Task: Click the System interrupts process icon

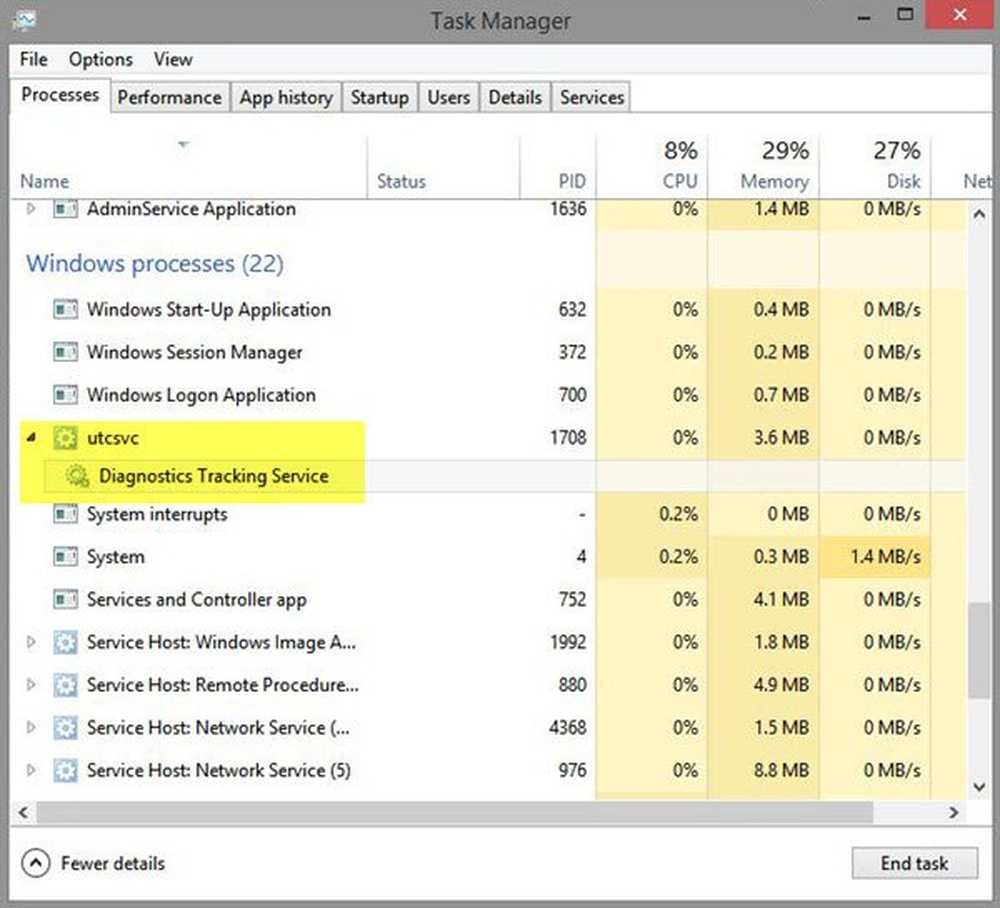Action: pyautogui.click(x=65, y=515)
